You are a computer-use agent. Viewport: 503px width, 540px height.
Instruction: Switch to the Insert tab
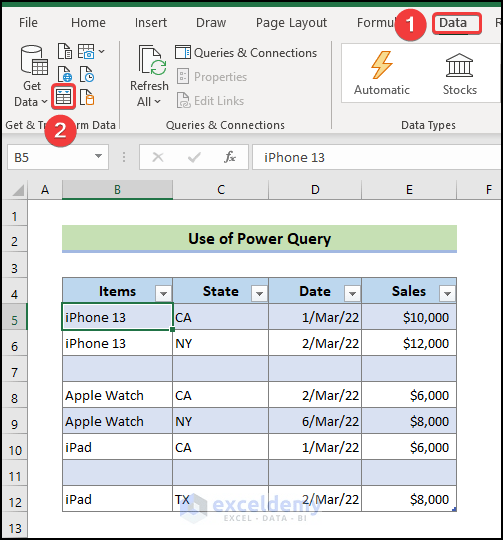tap(151, 23)
